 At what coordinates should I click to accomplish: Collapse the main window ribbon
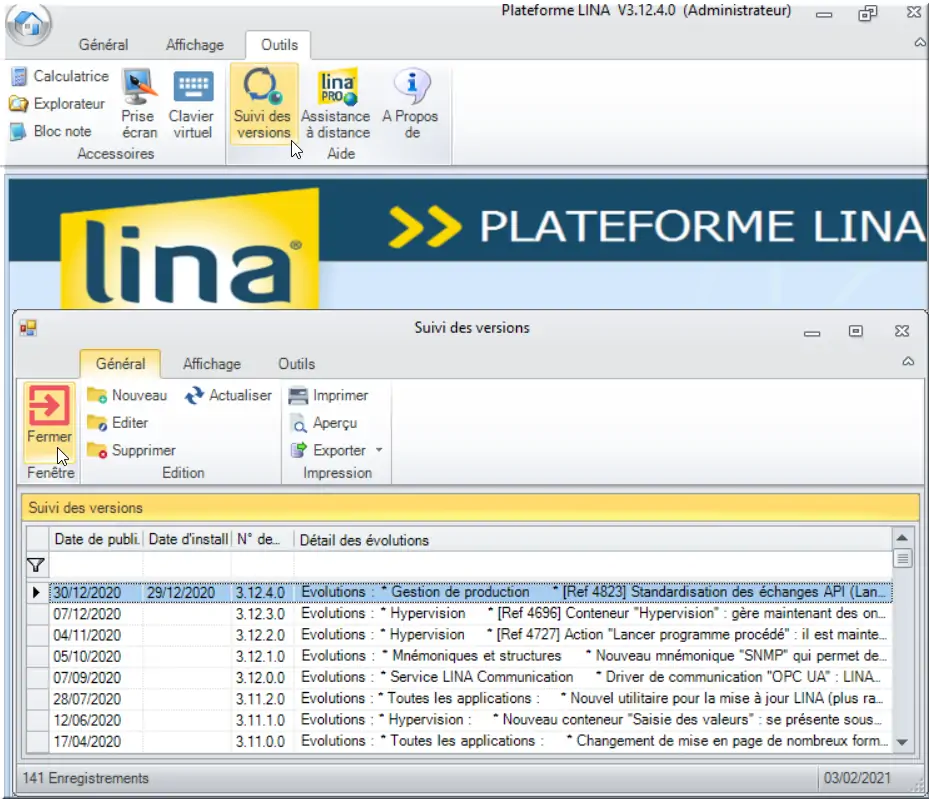(920, 42)
